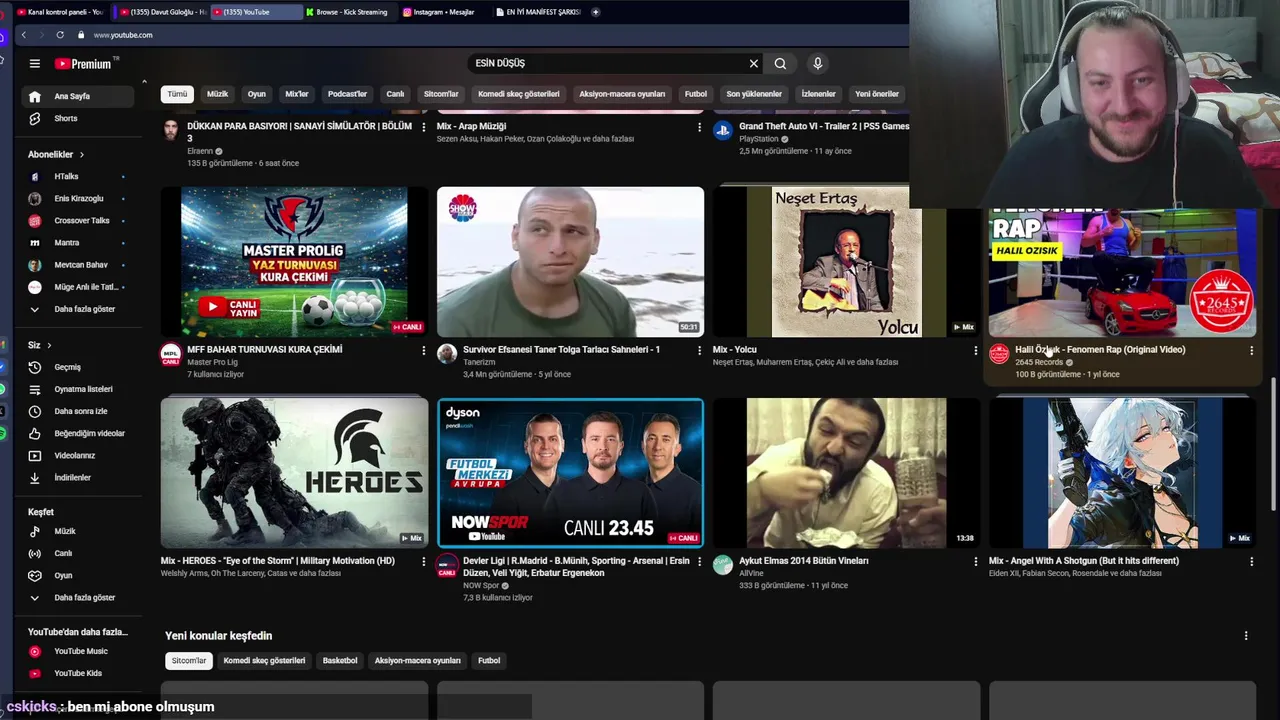
Task: Open Devler Ligi video title link
Action: (576, 567)
